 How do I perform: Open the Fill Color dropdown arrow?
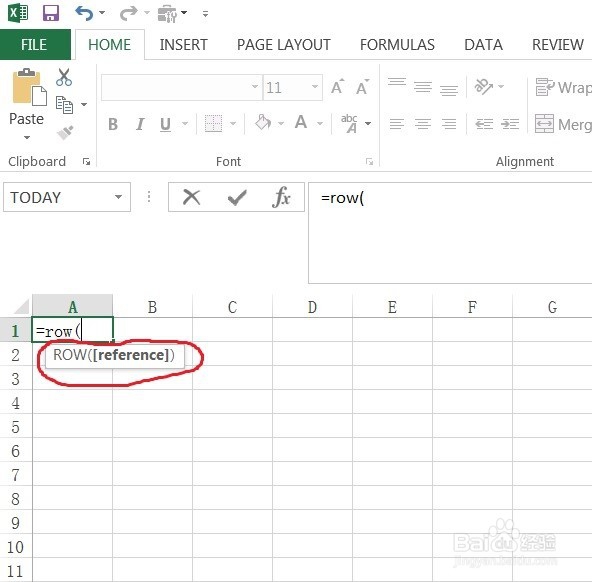[x=281, y=123]
